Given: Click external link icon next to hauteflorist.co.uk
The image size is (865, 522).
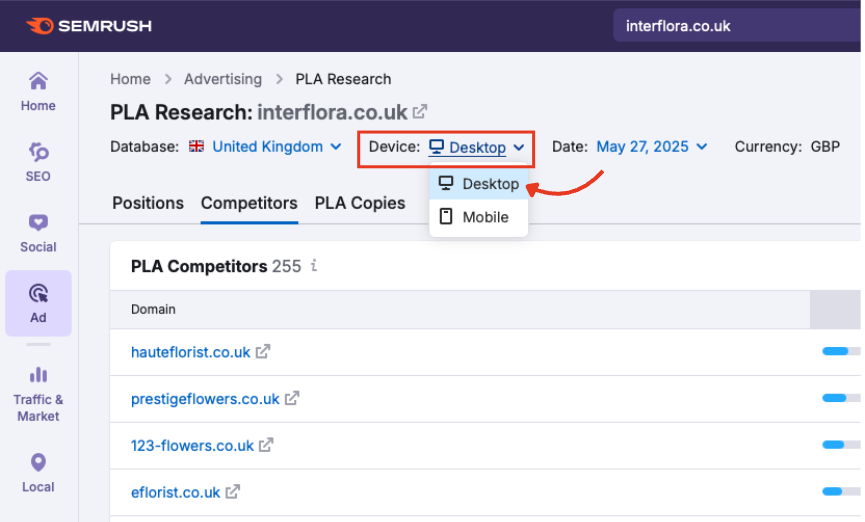Looking at the screenshot, I should click(x=263, y=352).
